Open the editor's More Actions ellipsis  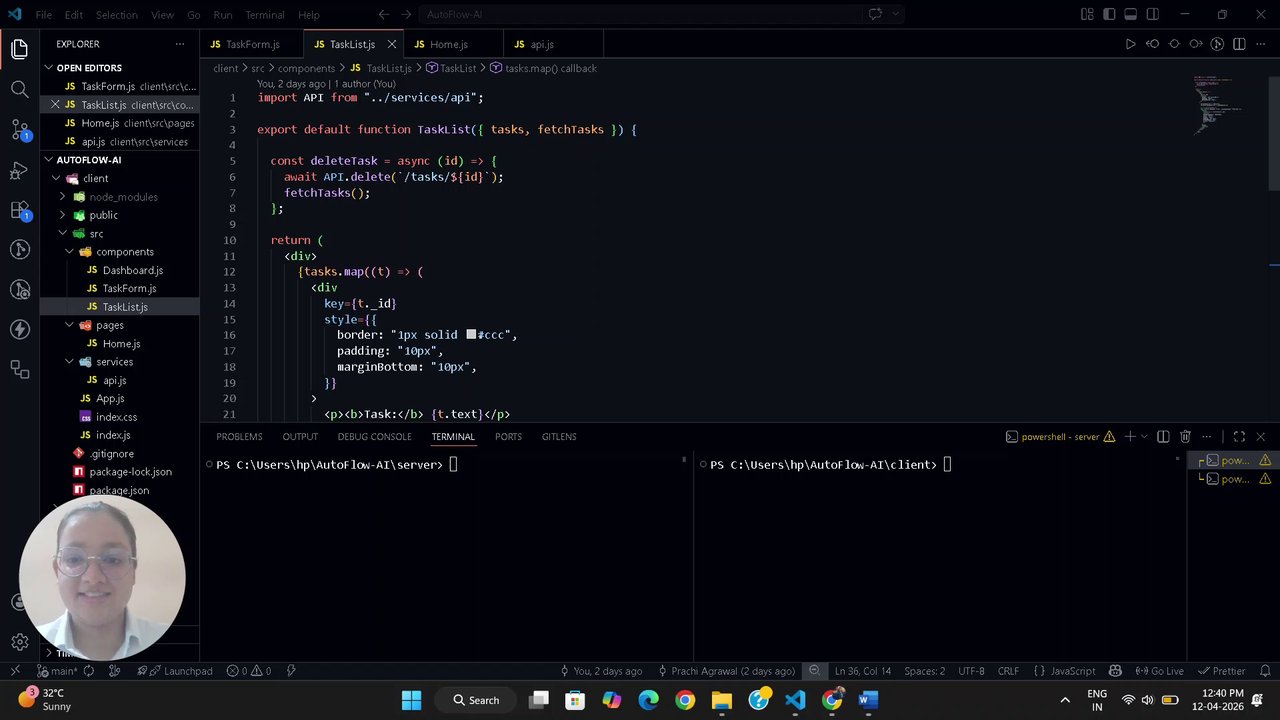click(1260, 44)
